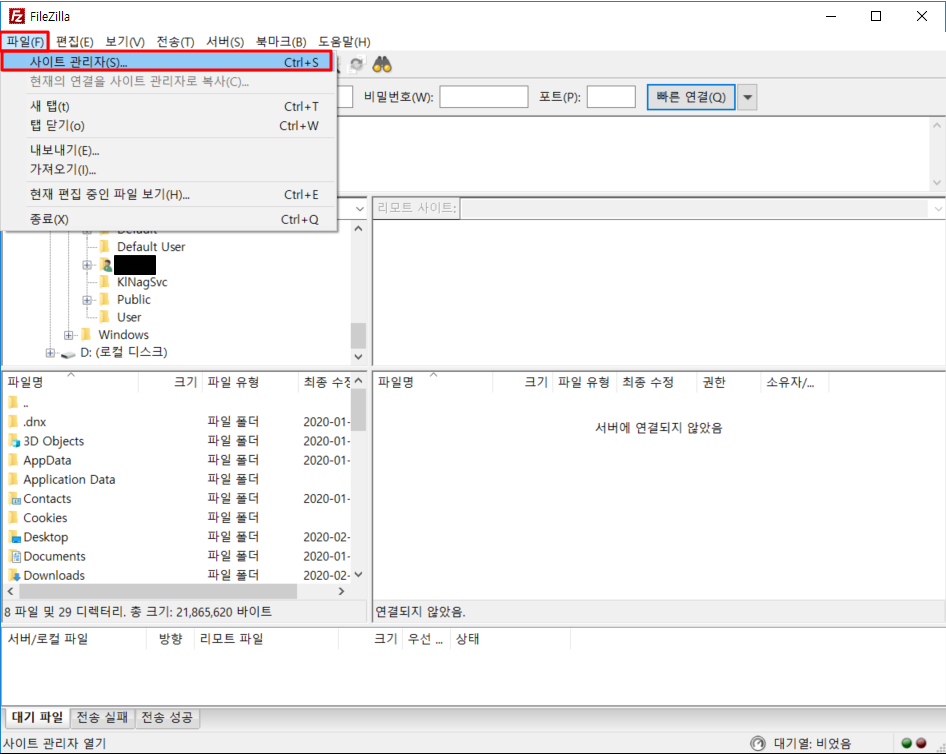Viewport: 946px width, 754px height.
Task: Open the local site path dropdown
Action: [360, 209]
